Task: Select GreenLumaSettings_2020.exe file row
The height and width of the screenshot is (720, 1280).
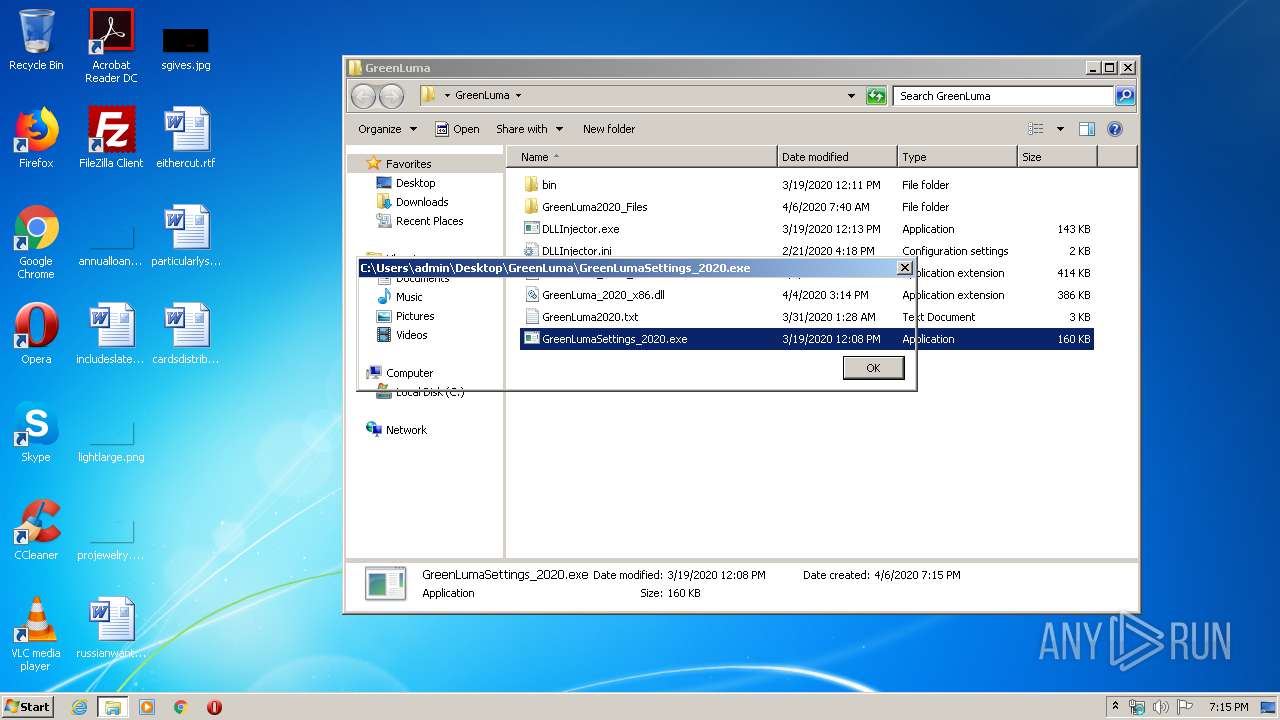Action: (x=806, y=339)
